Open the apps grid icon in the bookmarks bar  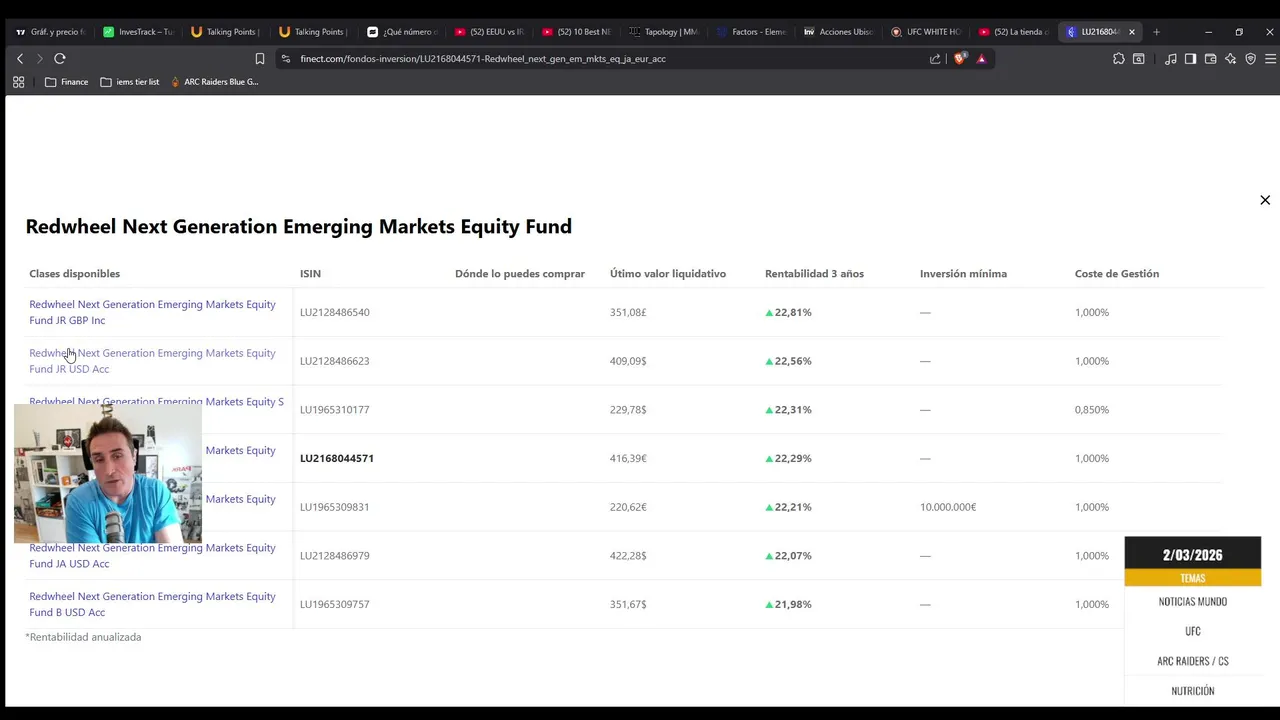tap(18, 82)
